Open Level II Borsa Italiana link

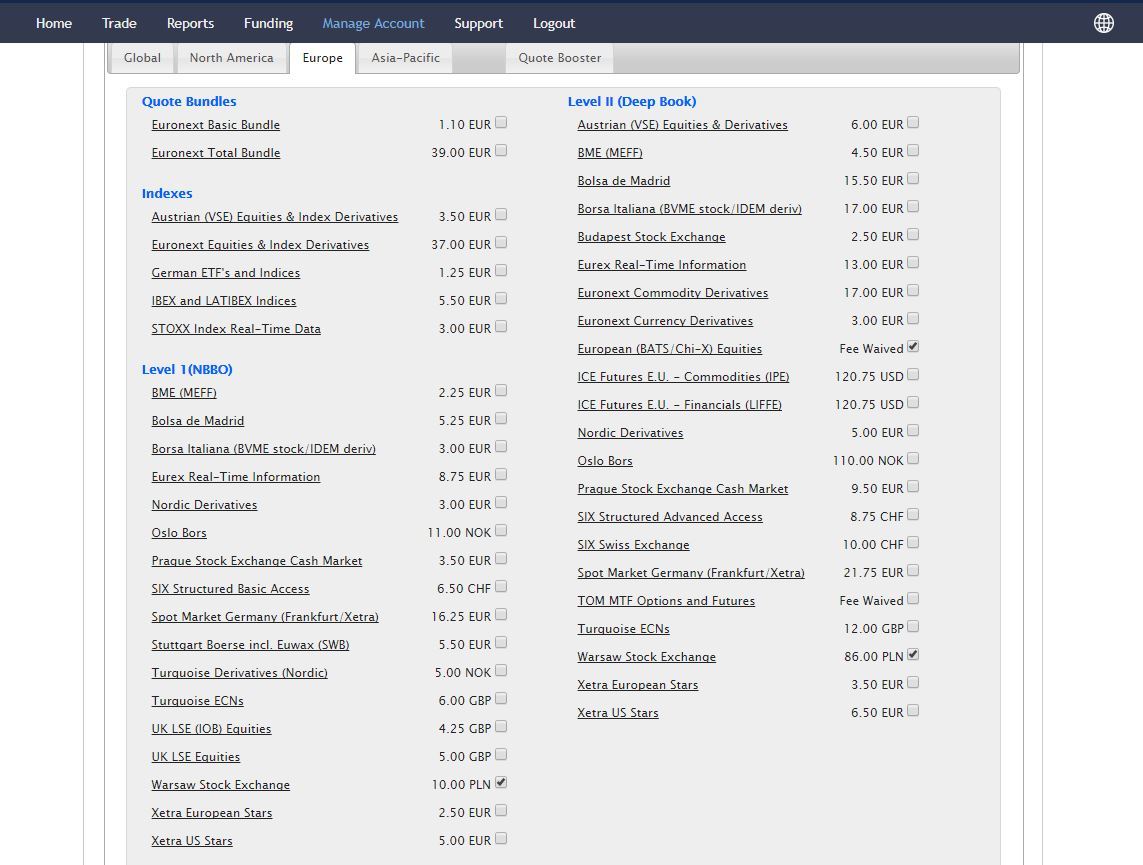tap(690, 209)
